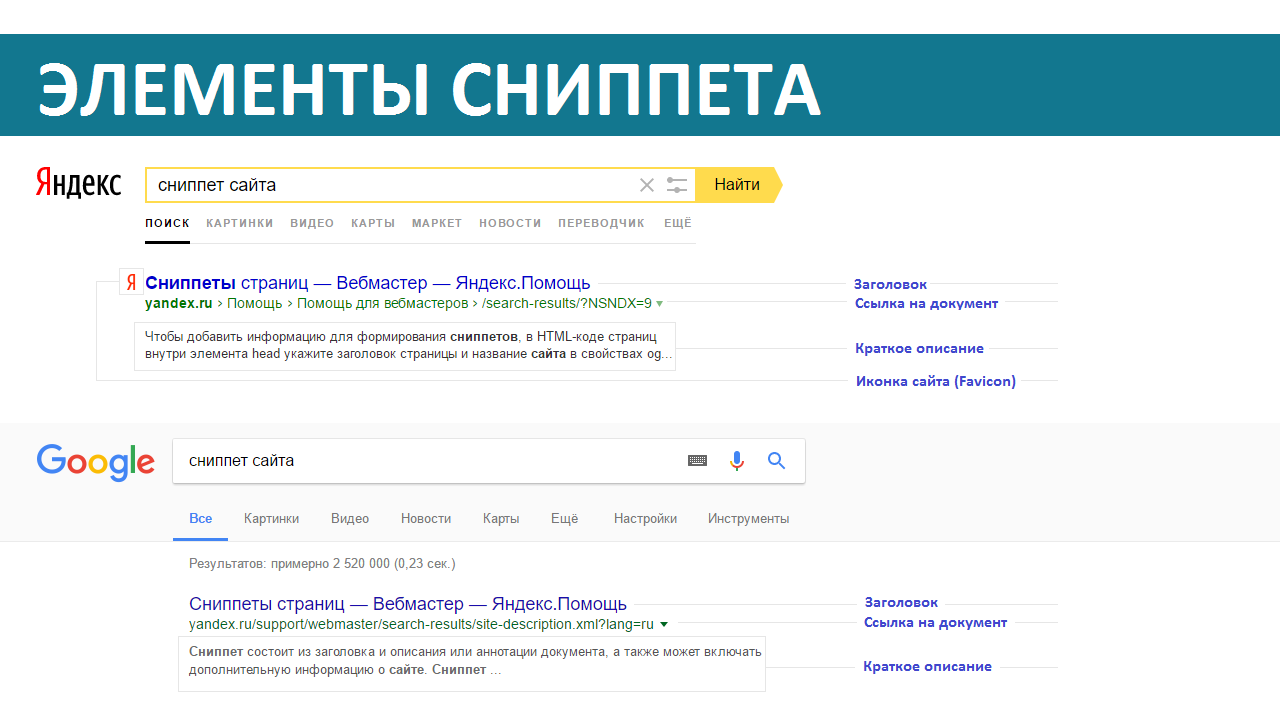The width and height of the screenshot is (1280, 720).
Task: Click the upper Краткое описание label
Action: [x=919, y=349]
